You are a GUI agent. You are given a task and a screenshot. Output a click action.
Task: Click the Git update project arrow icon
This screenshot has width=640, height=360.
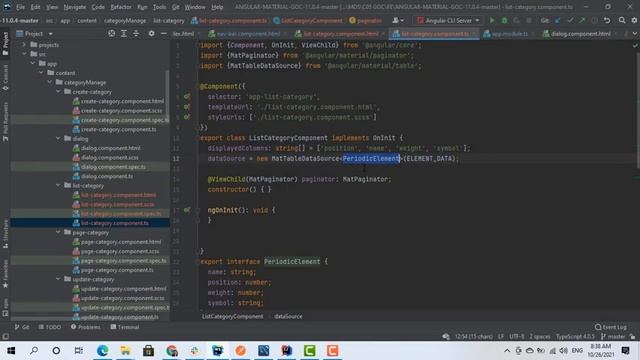[x=558, y=20]
